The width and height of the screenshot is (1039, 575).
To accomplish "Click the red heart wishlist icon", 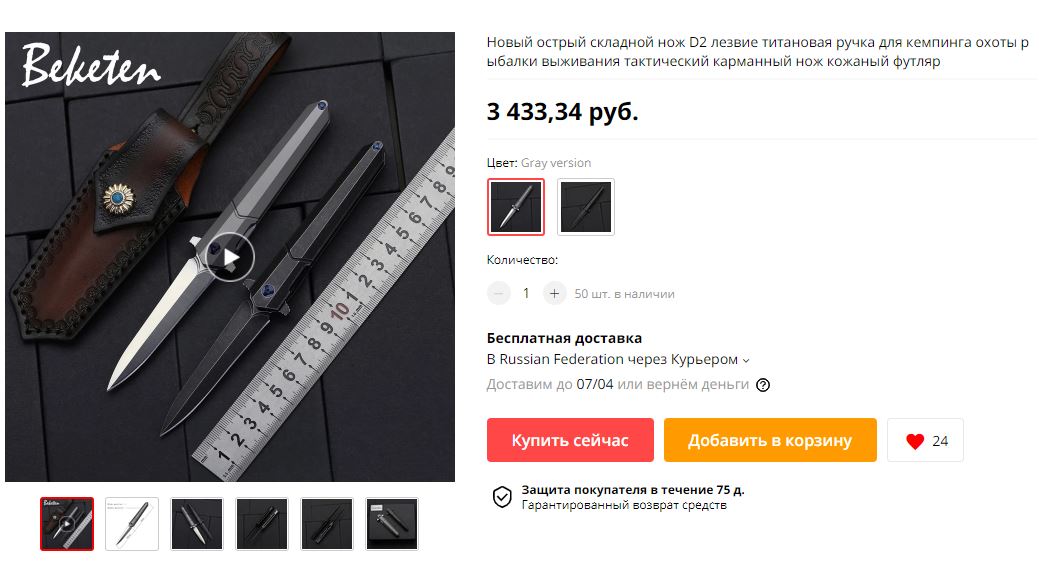I will [915, 441].
